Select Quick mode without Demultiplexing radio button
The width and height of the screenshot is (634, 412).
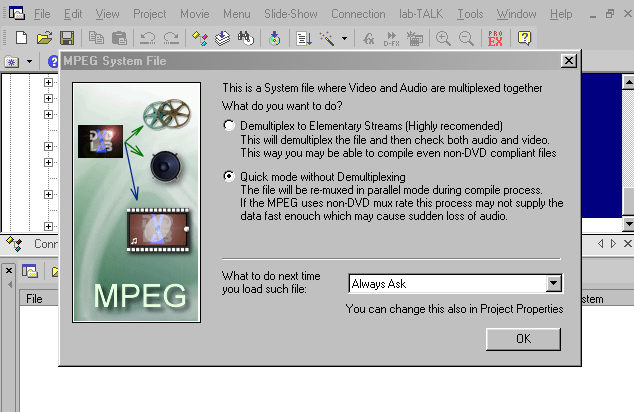click(x=229, y=176)
